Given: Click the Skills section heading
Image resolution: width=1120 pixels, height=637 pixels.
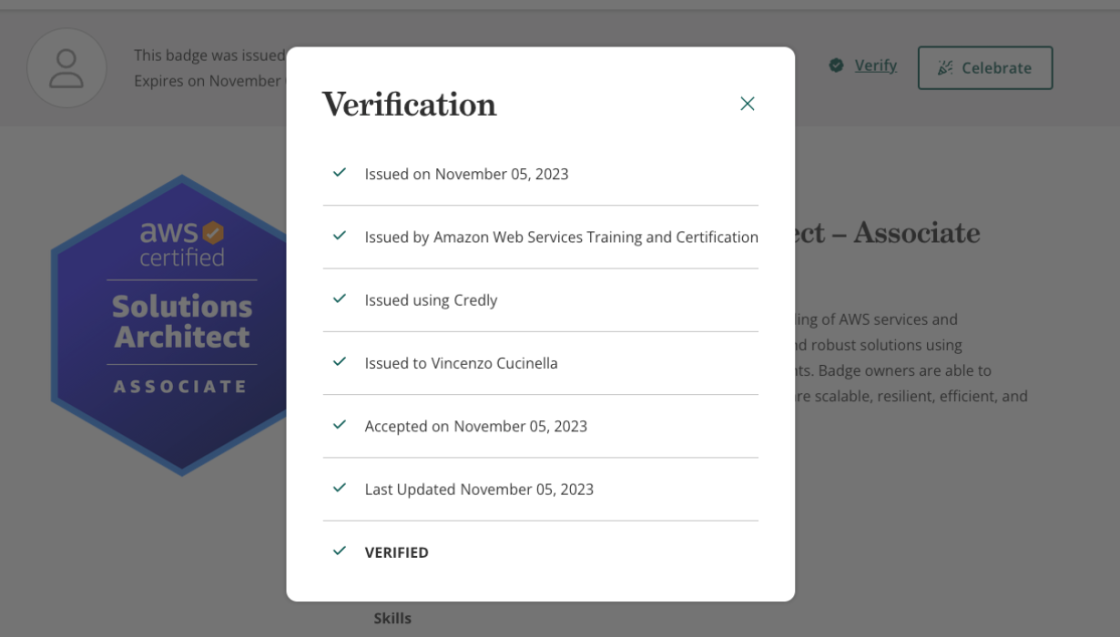Looking at the screenshot, I should [392, 618].
